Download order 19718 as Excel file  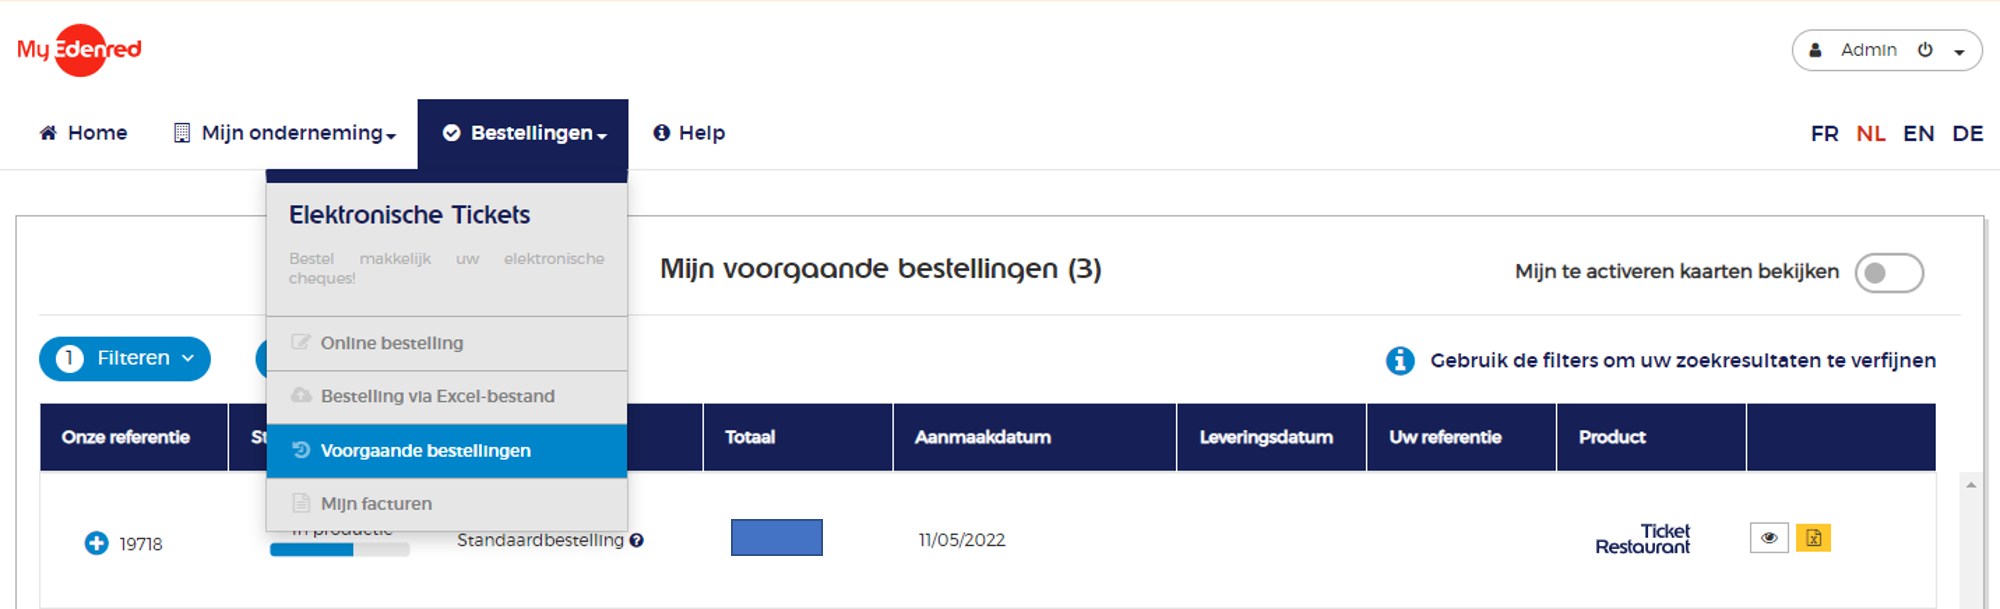[x=1813, y=538]
